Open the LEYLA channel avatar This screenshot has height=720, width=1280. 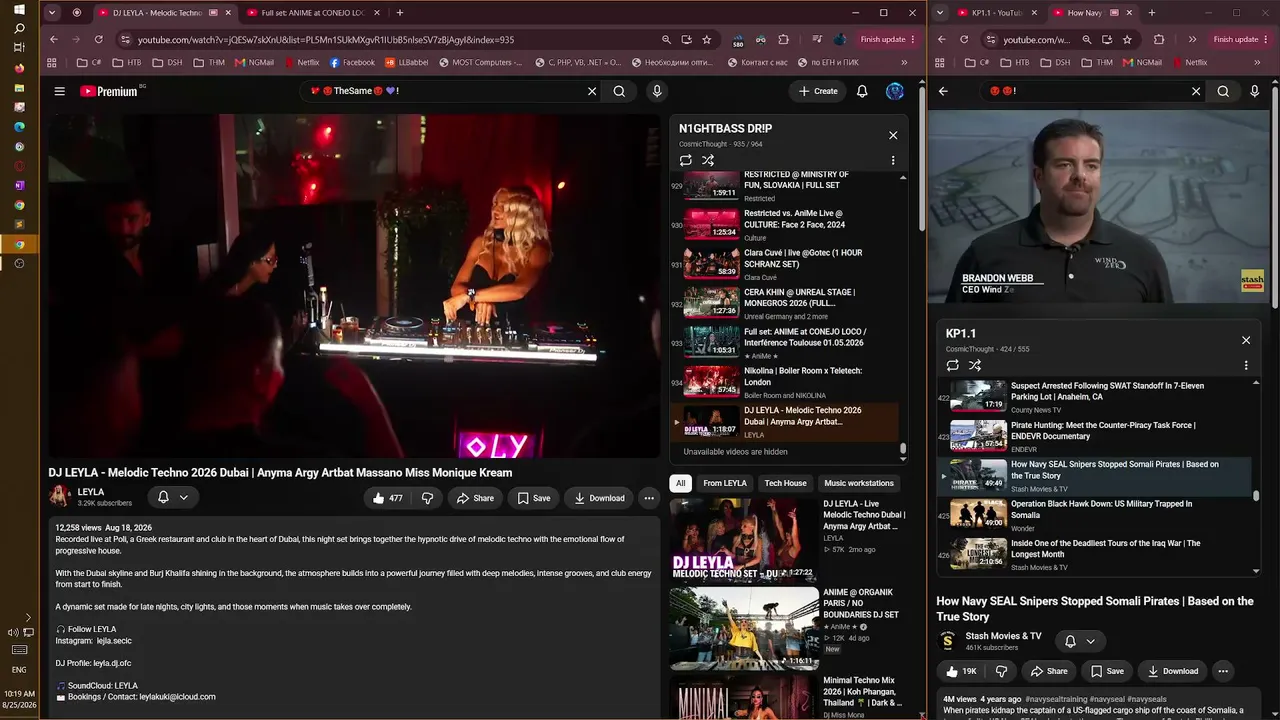tap(60, 497)
